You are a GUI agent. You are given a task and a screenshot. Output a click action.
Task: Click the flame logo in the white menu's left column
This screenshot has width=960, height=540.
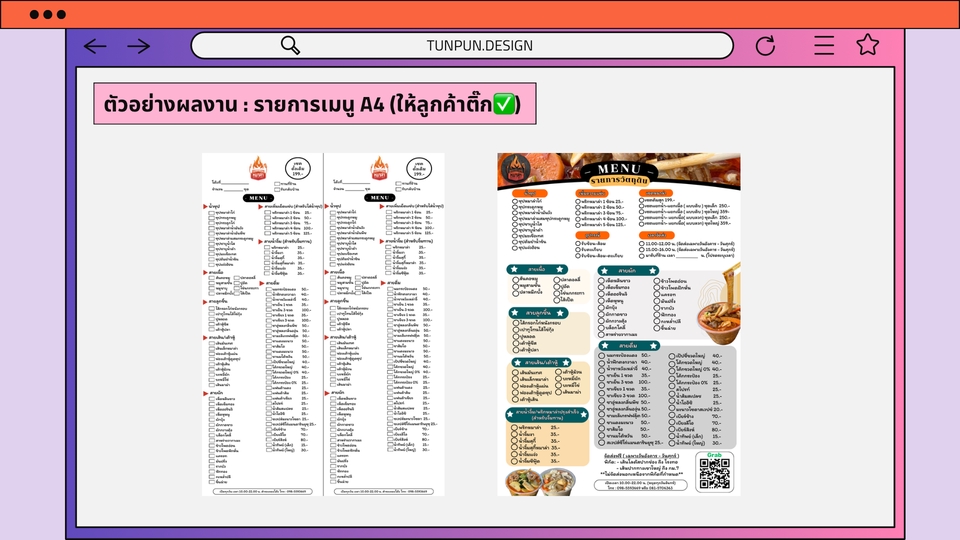point(258,168)
